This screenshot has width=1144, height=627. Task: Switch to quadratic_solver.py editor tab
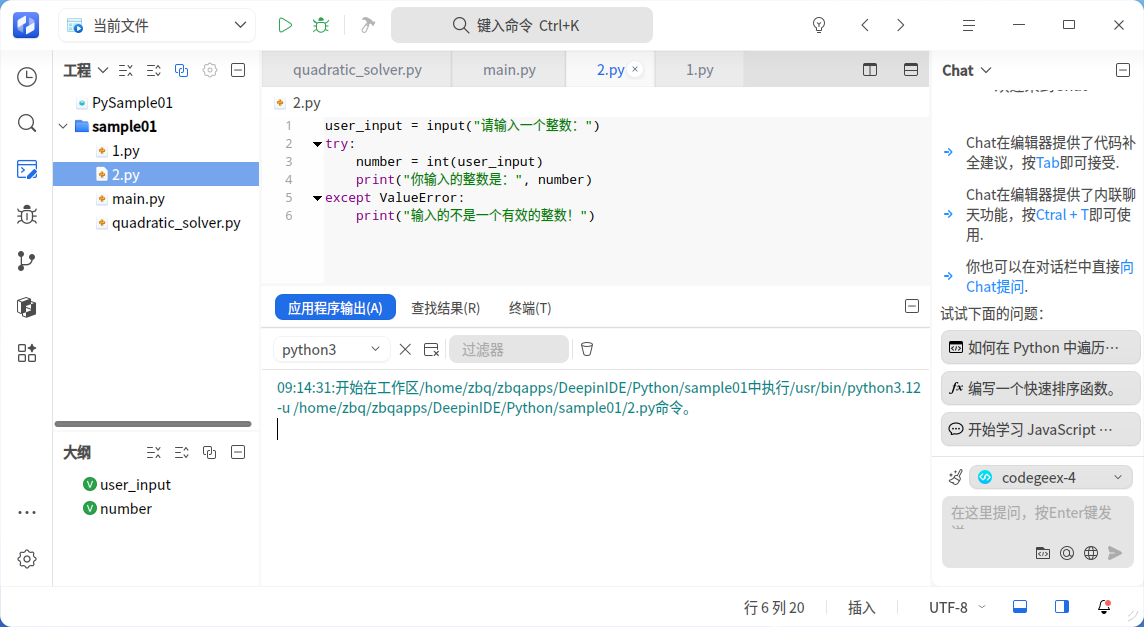[358, 70]
